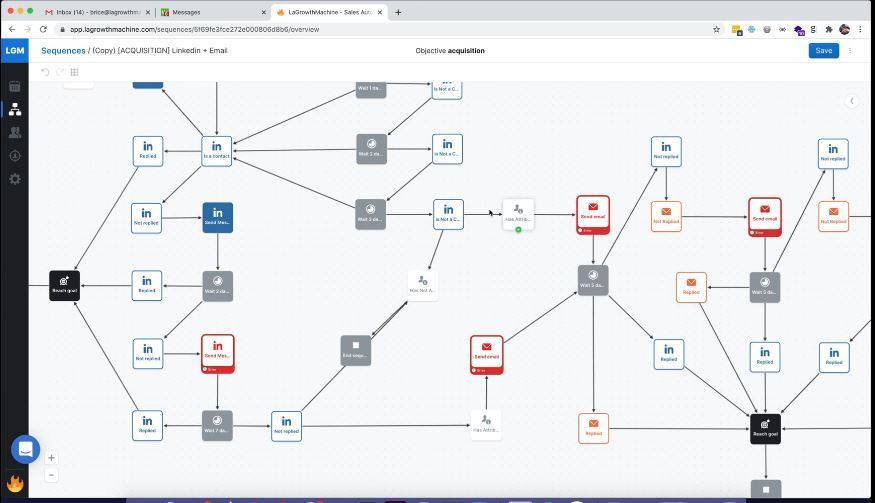Zoom out with the minus button
875x503 pixels.
pyautogui.click(x=51, y=475)
